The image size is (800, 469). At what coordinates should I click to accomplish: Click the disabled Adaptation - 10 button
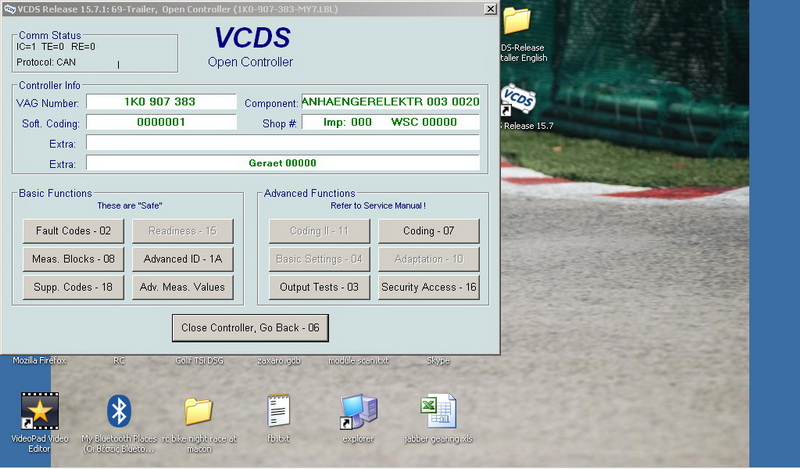pyautogui.click(x=429, y=259)
